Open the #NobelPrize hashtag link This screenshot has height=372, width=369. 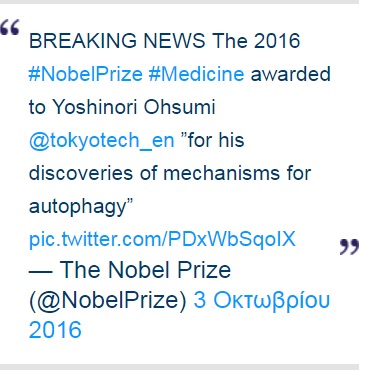[86, 74]
